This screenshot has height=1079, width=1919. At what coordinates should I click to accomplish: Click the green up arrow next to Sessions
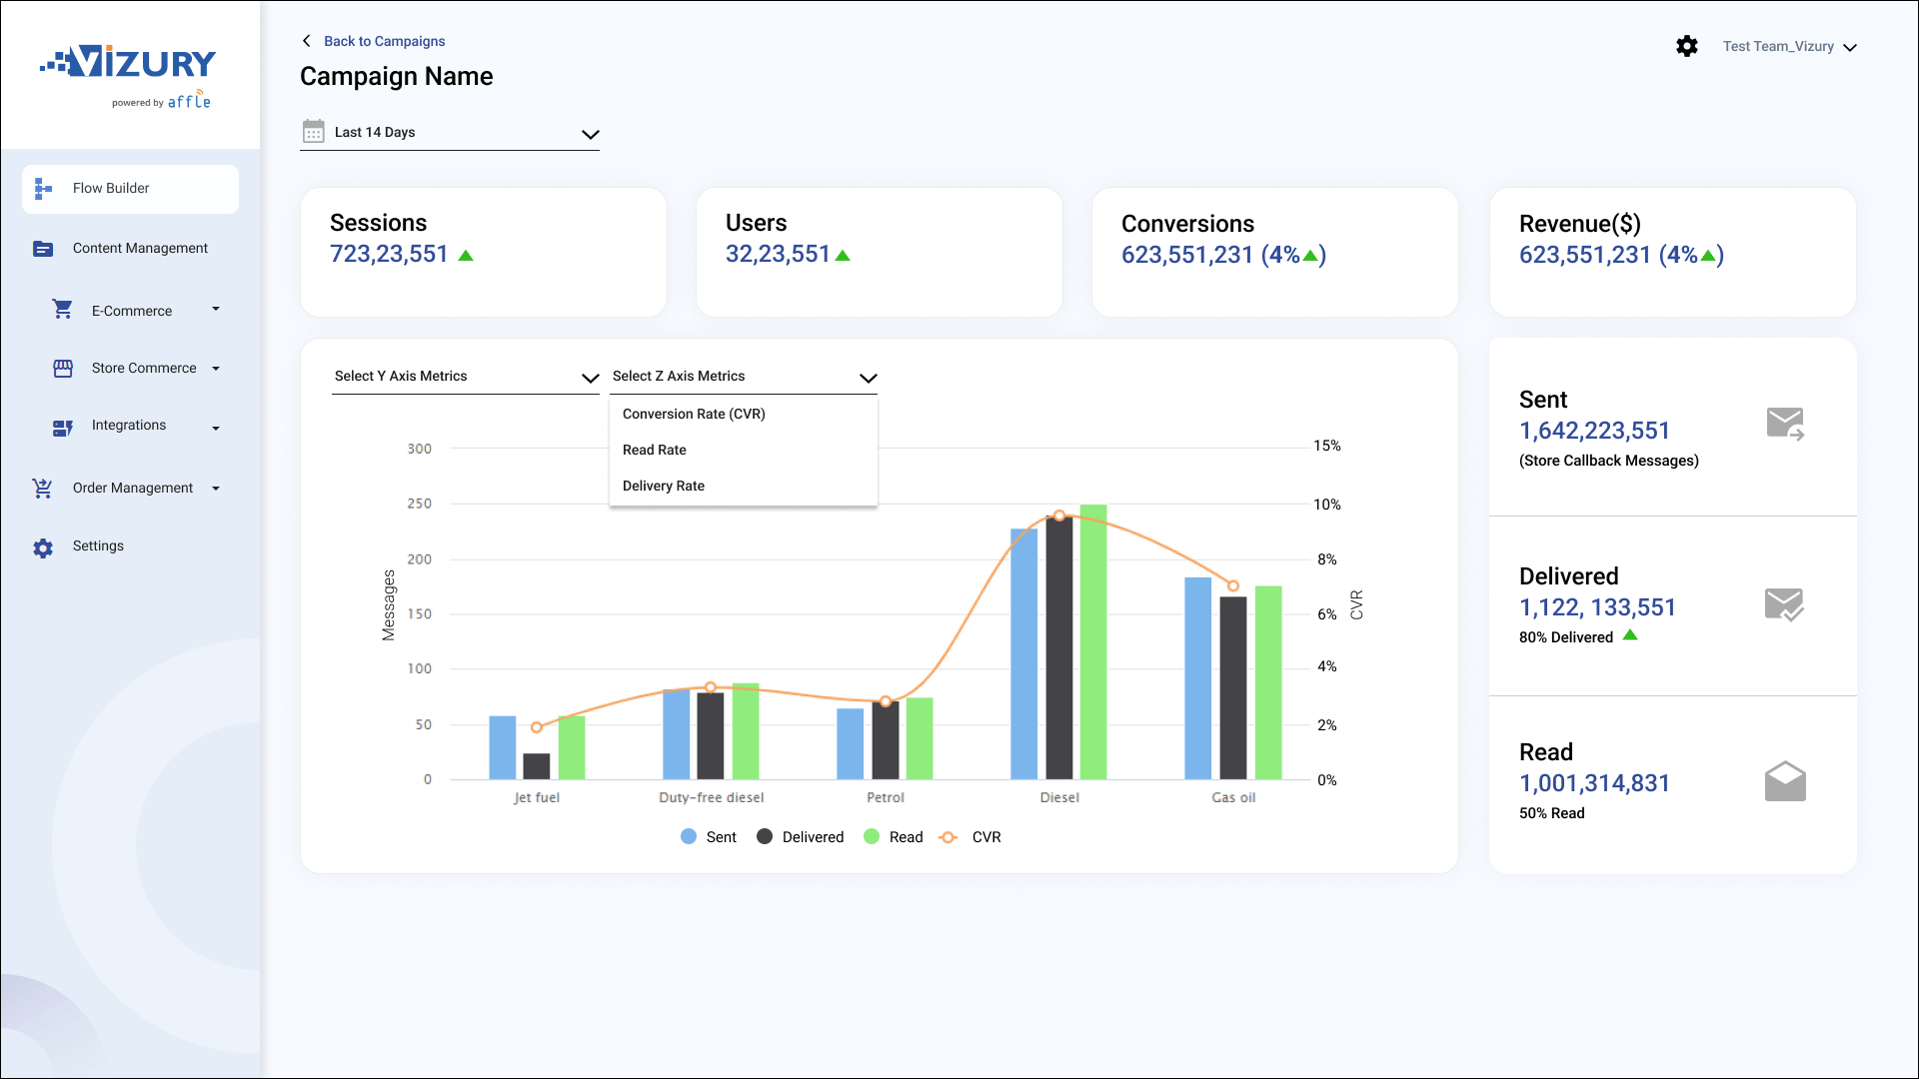pos(466,256)
